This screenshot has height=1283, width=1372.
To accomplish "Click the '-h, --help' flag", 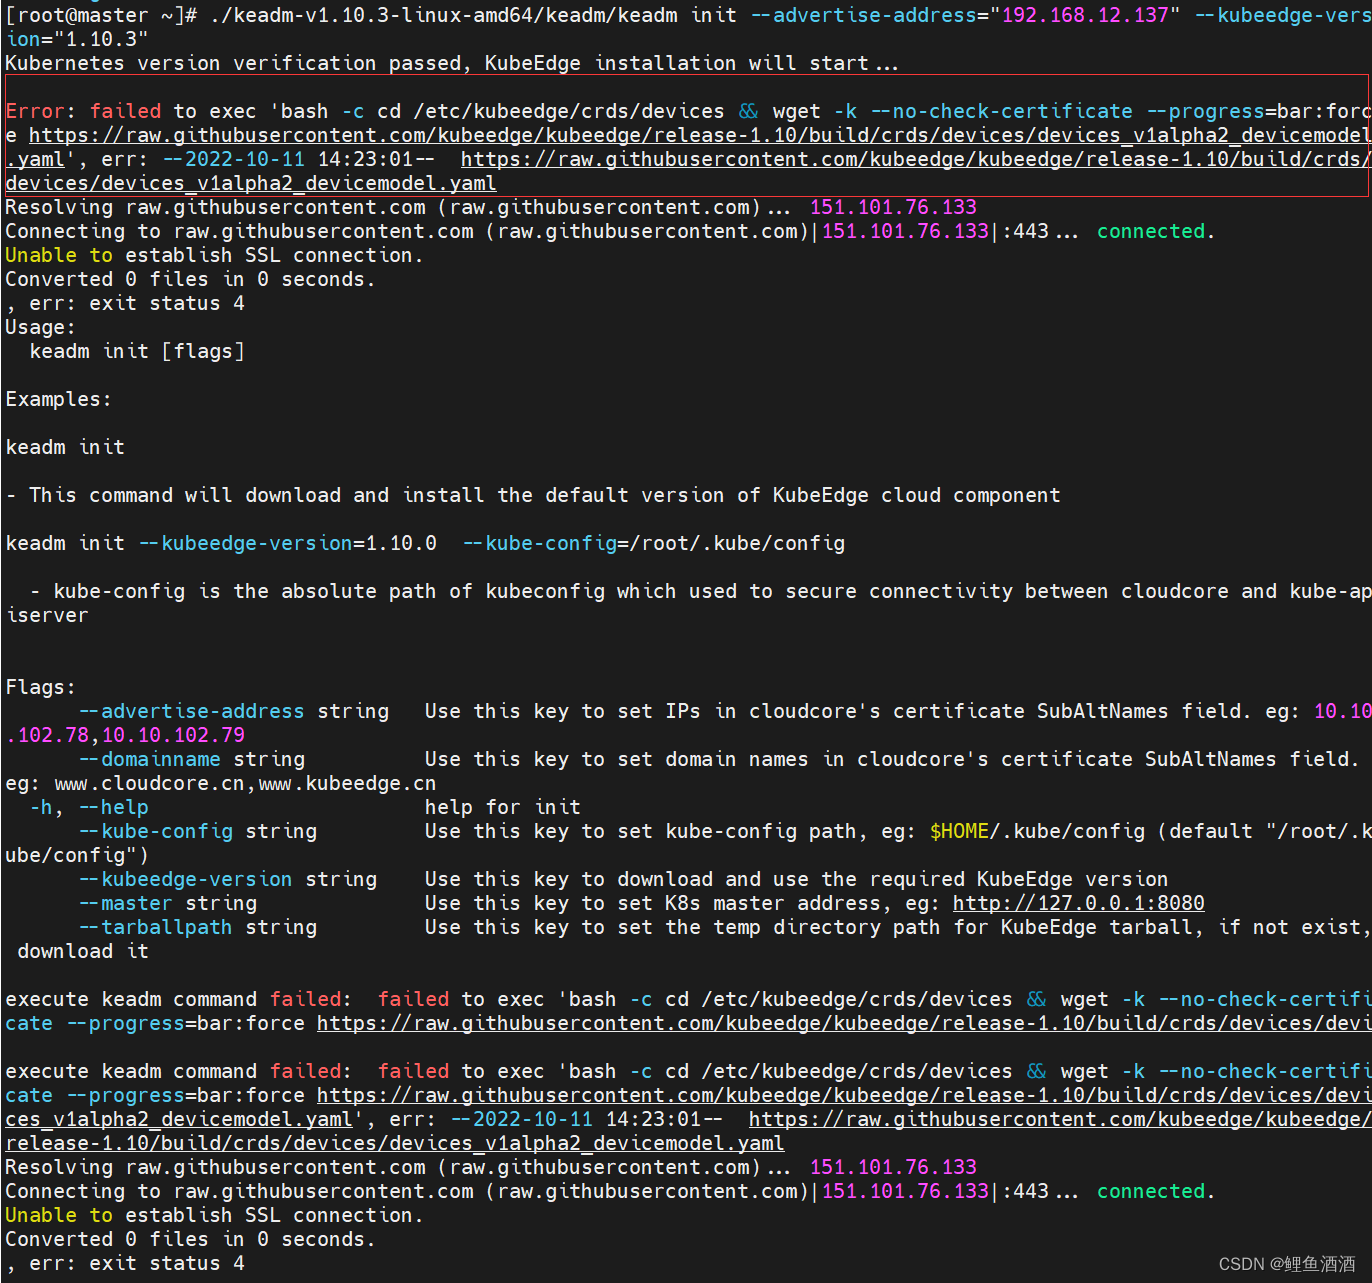I will [89, 807].
